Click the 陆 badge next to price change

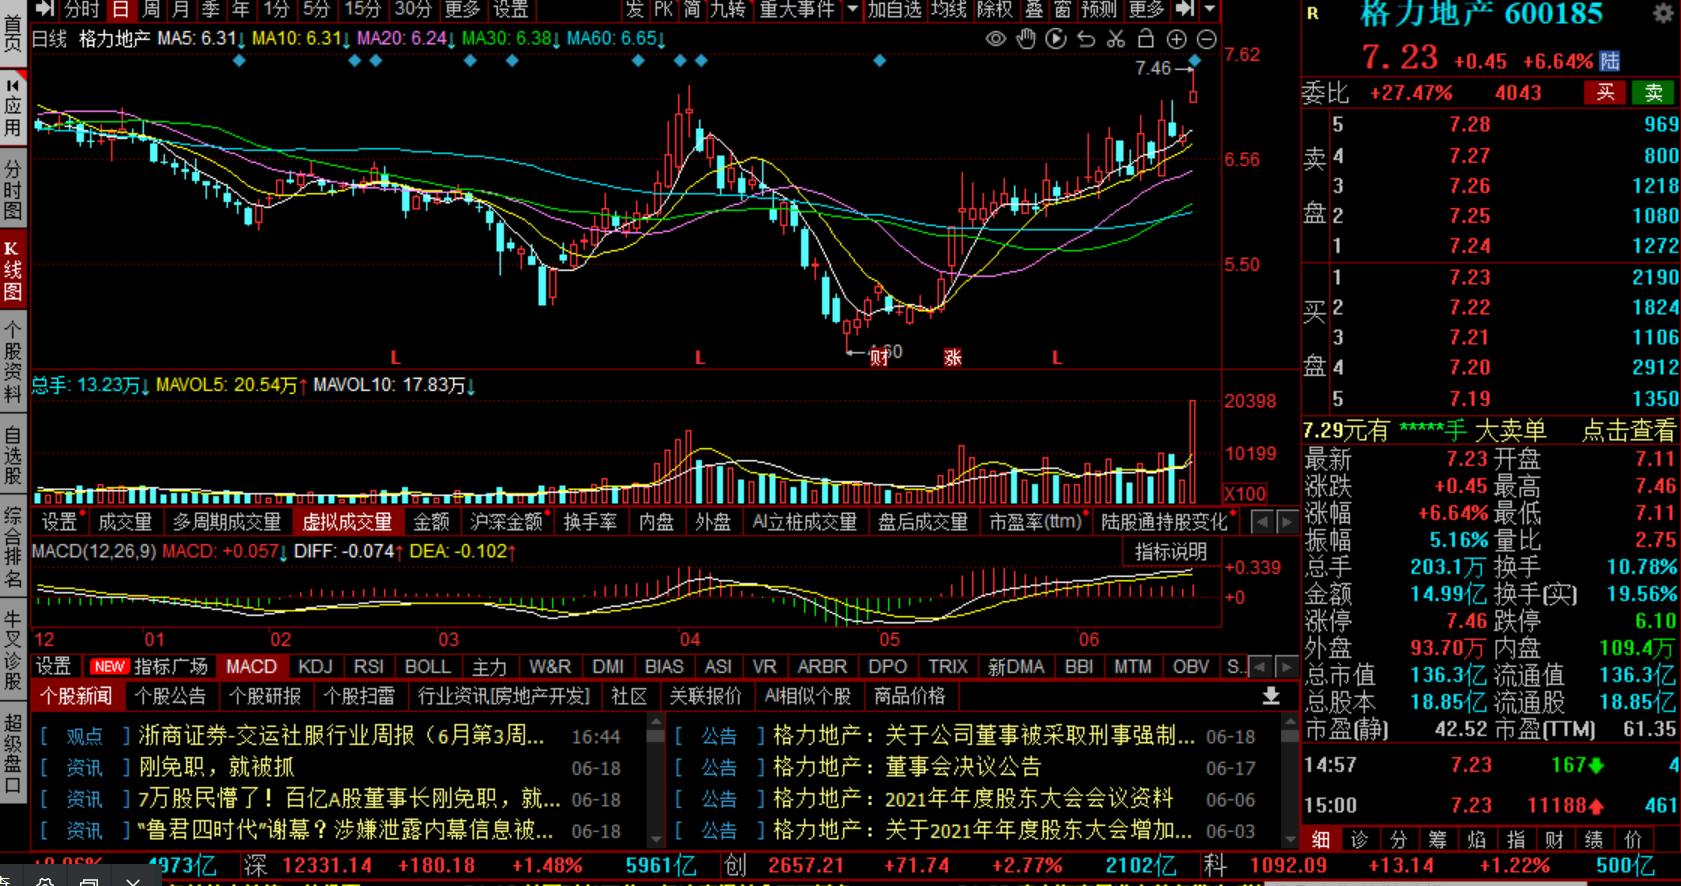[x=1610, y=61]
